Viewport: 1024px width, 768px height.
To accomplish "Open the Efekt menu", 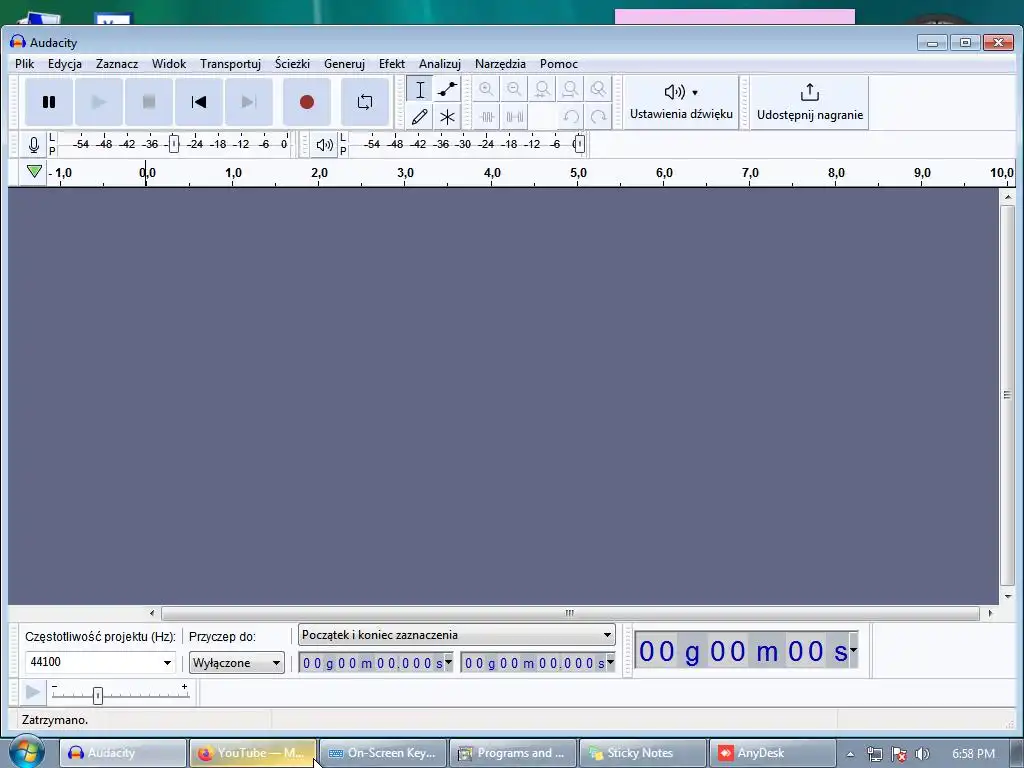I will pyautogui.click(x=392, y=63).
